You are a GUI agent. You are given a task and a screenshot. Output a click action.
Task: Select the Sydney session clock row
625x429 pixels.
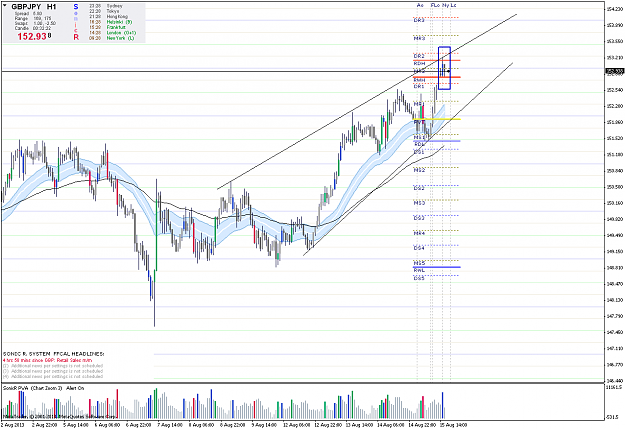(106, 6)
